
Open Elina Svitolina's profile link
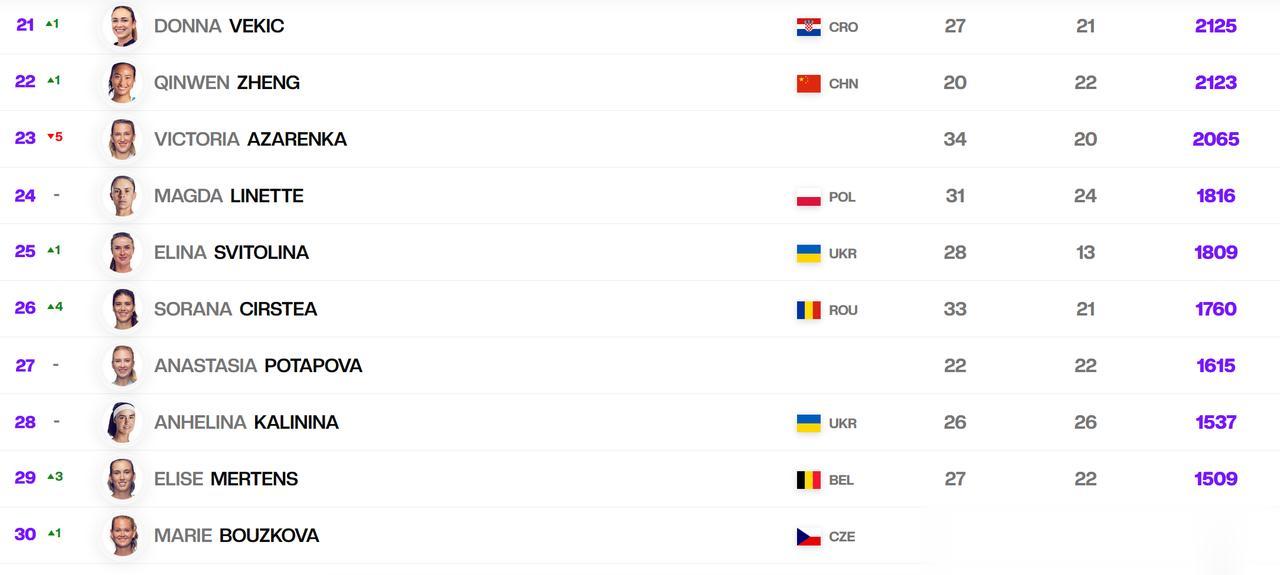coord(231,252)
